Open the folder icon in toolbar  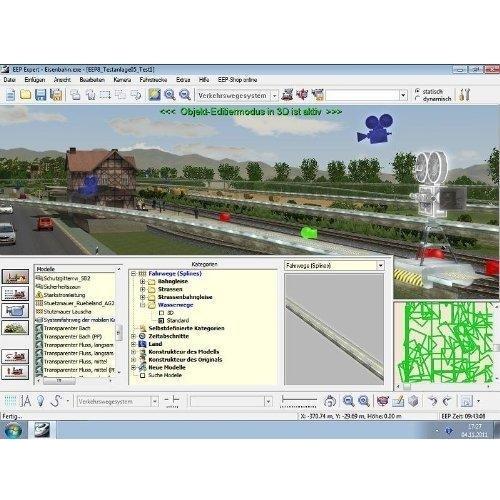[26, 95]
